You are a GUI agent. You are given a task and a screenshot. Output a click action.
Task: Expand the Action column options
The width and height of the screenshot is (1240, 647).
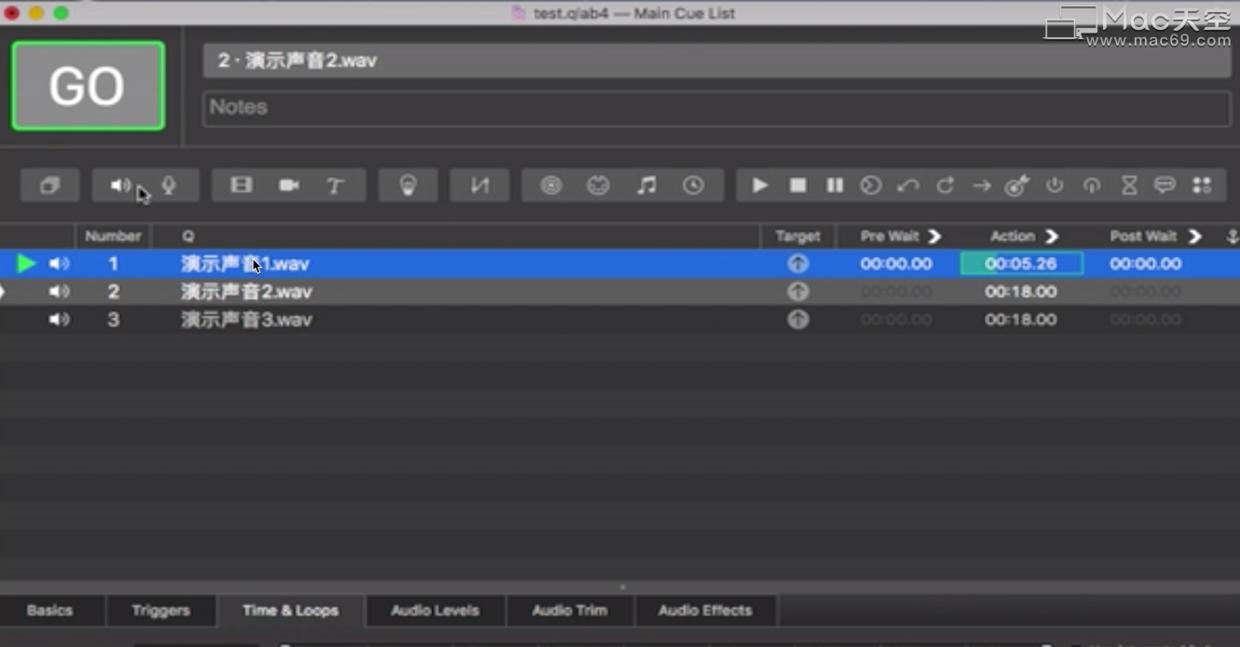point(1053,236)
